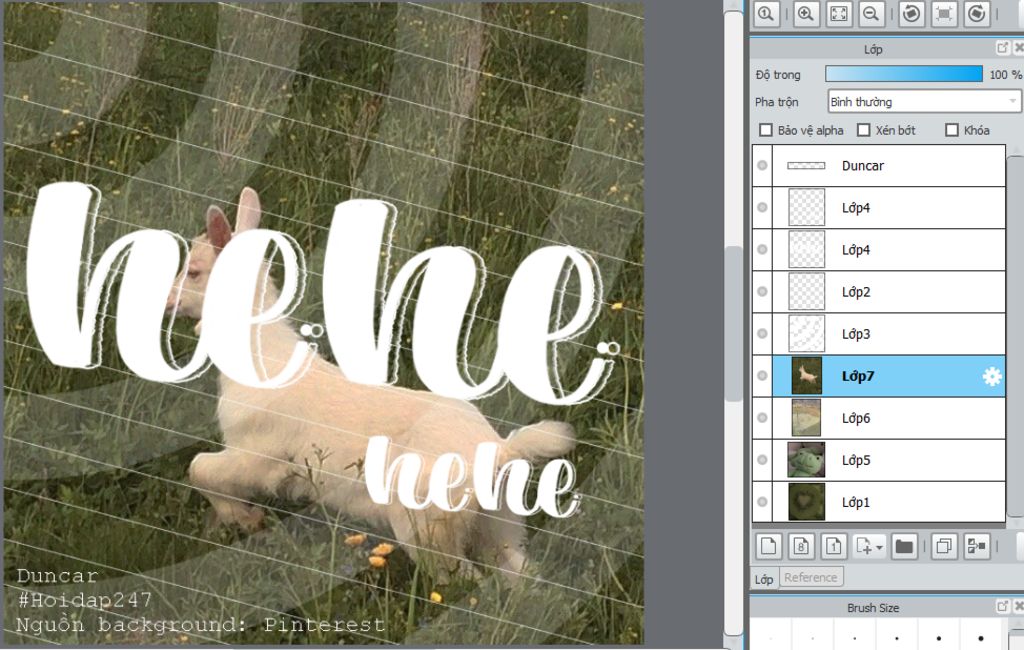Toggle visibility of Lớp7 layer
The height and width of the screenshot is (650, 1024).
762,376
